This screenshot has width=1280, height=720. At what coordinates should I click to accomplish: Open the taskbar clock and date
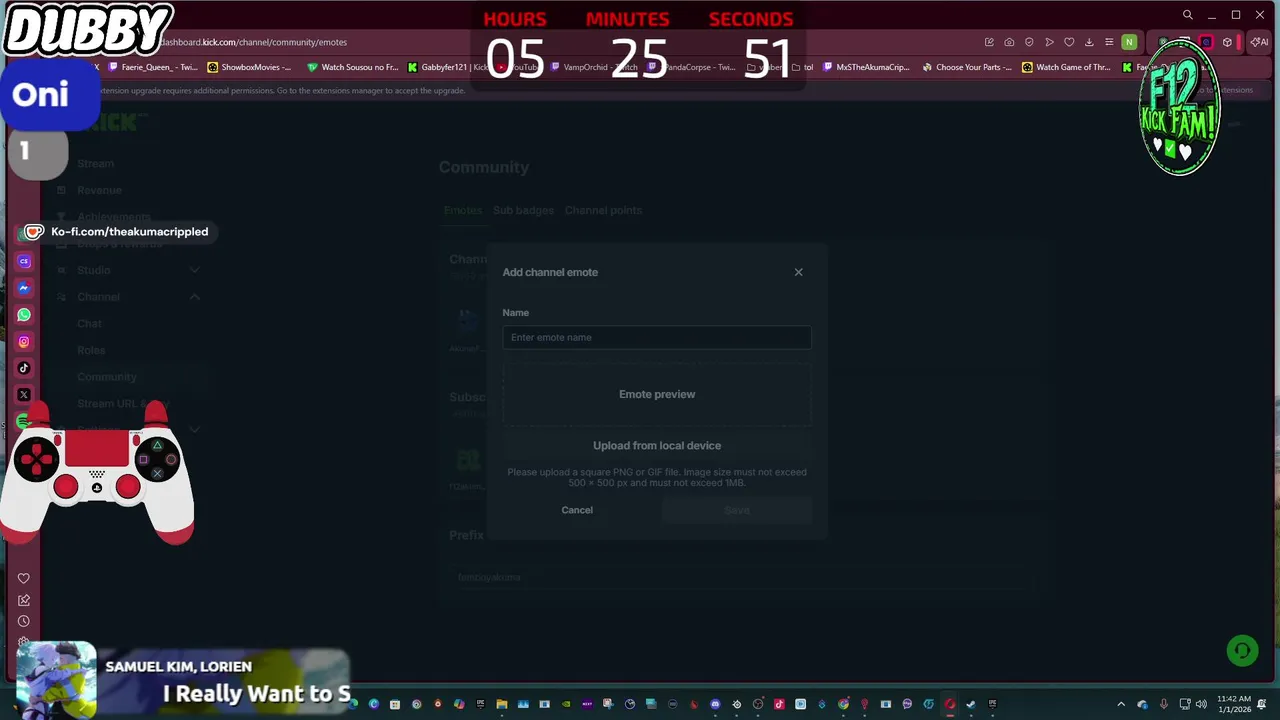(x=1235, y=704)
